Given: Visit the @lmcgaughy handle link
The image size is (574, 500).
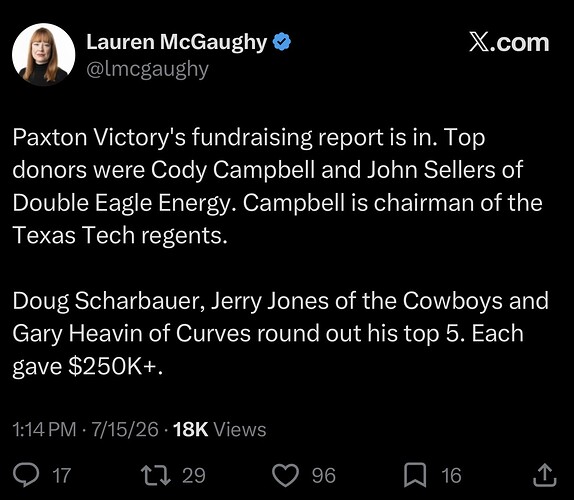Looking at the screenshot, I should pyautogui.click(x=148, y=69).
